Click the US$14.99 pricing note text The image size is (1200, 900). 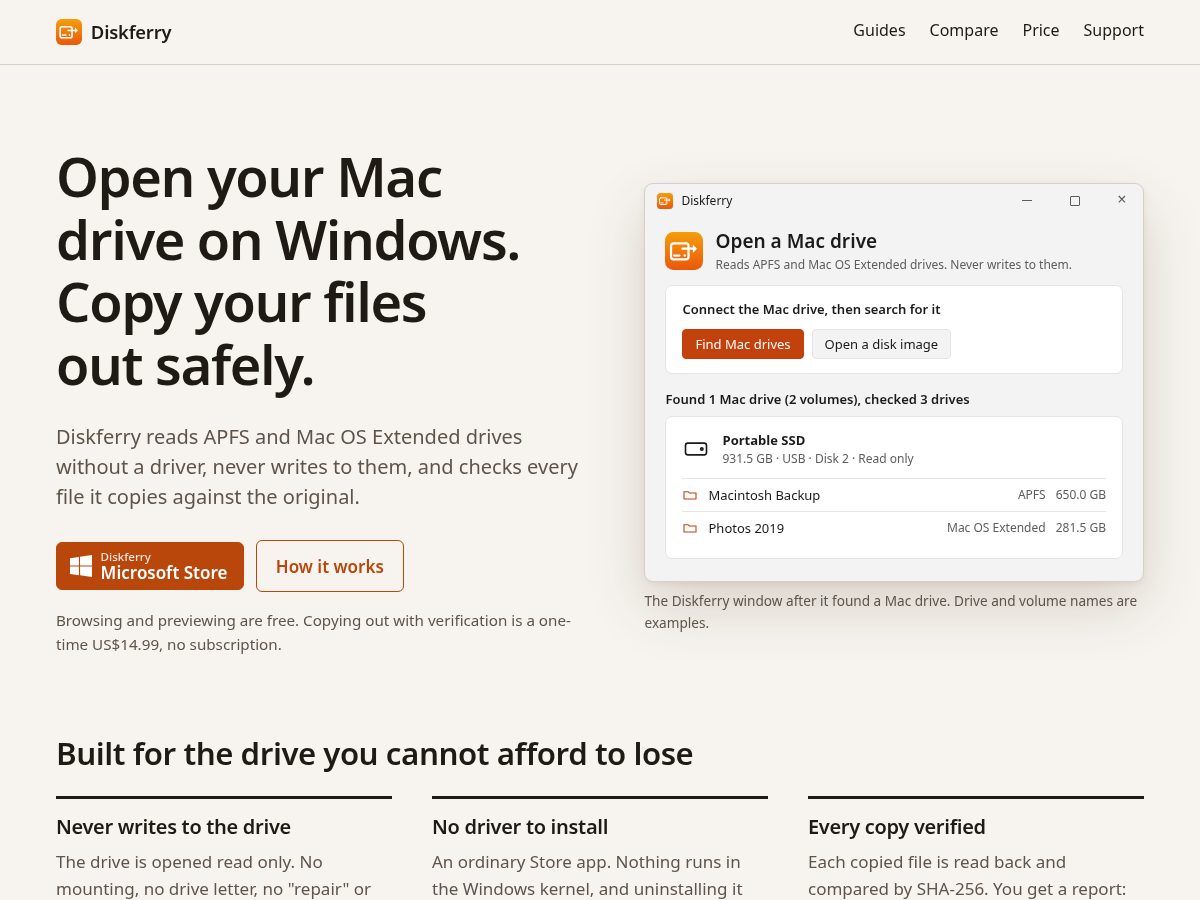coord(313,633)
